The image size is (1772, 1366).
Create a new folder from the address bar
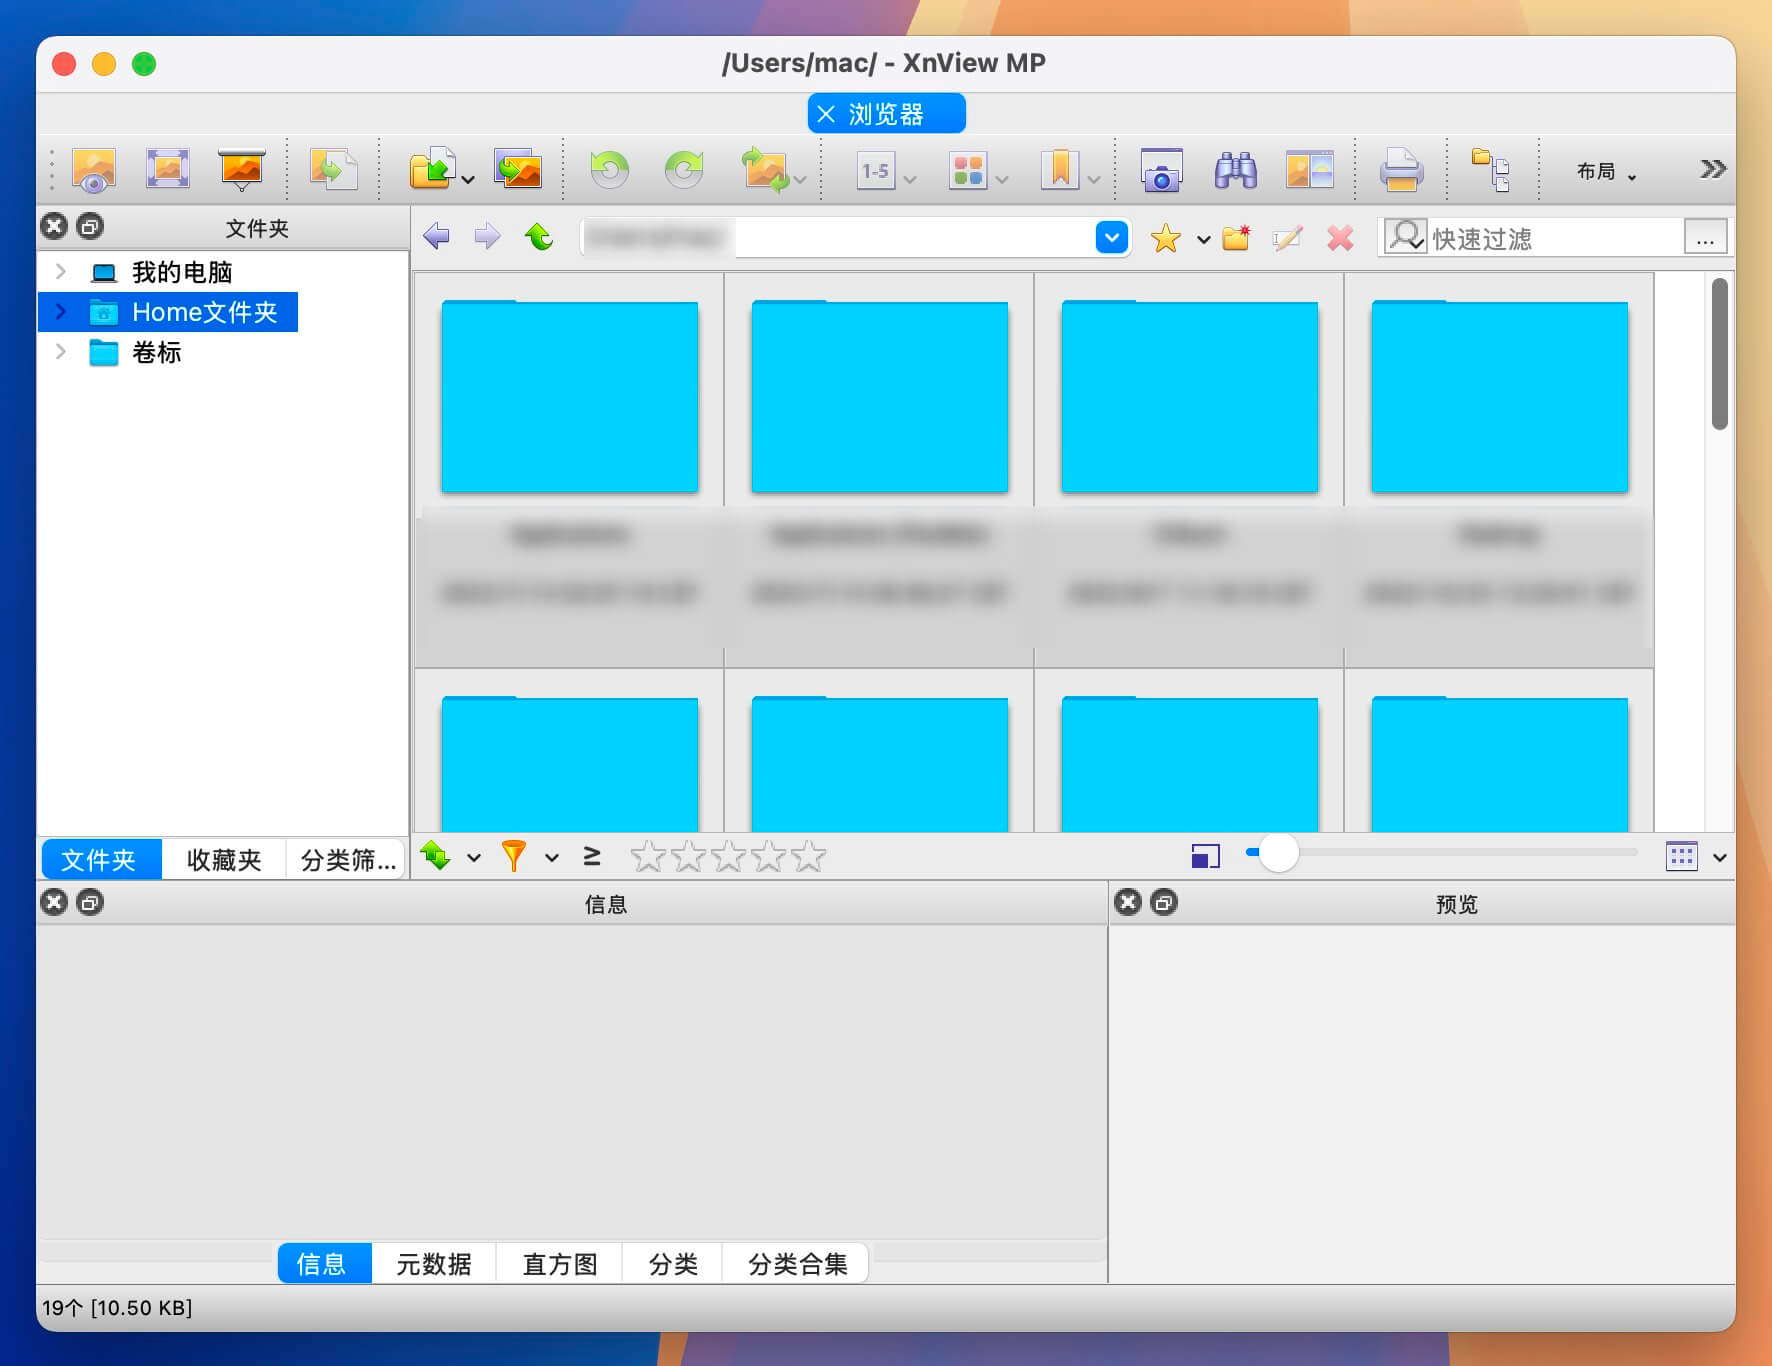[x=1234, y=237]
